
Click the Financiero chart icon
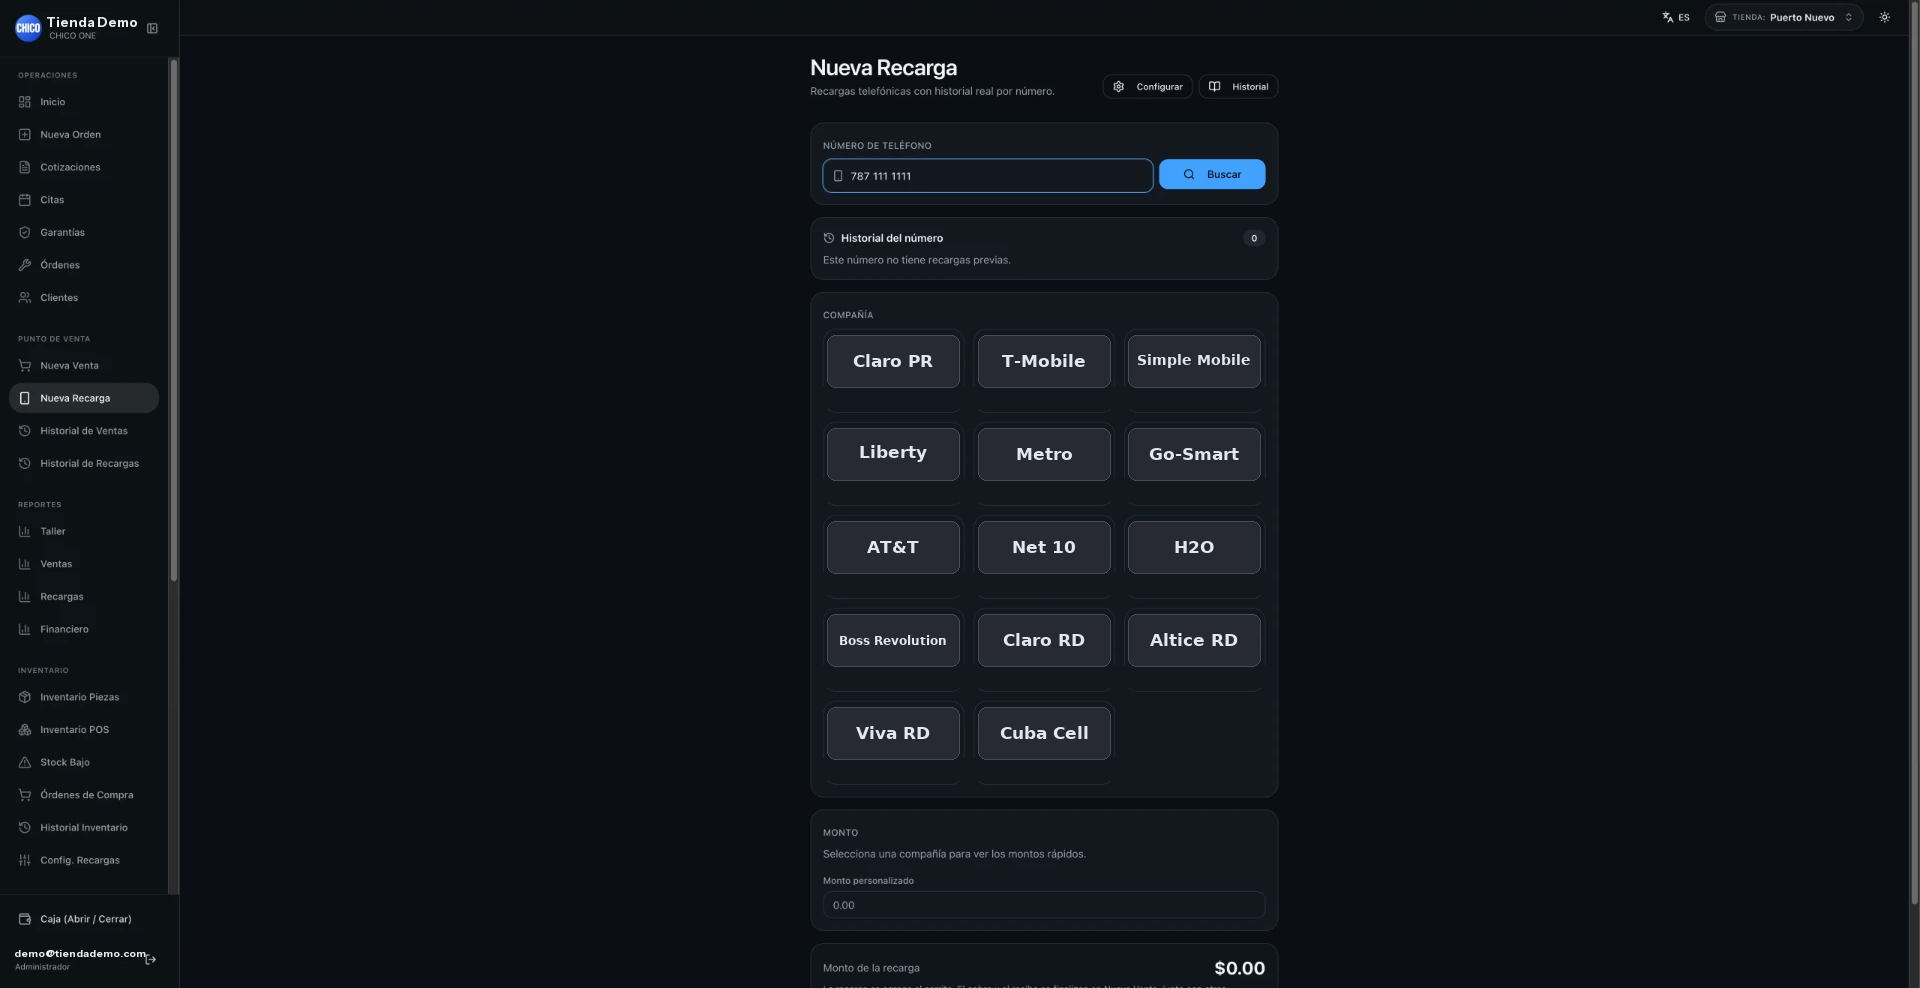point(25,630)
